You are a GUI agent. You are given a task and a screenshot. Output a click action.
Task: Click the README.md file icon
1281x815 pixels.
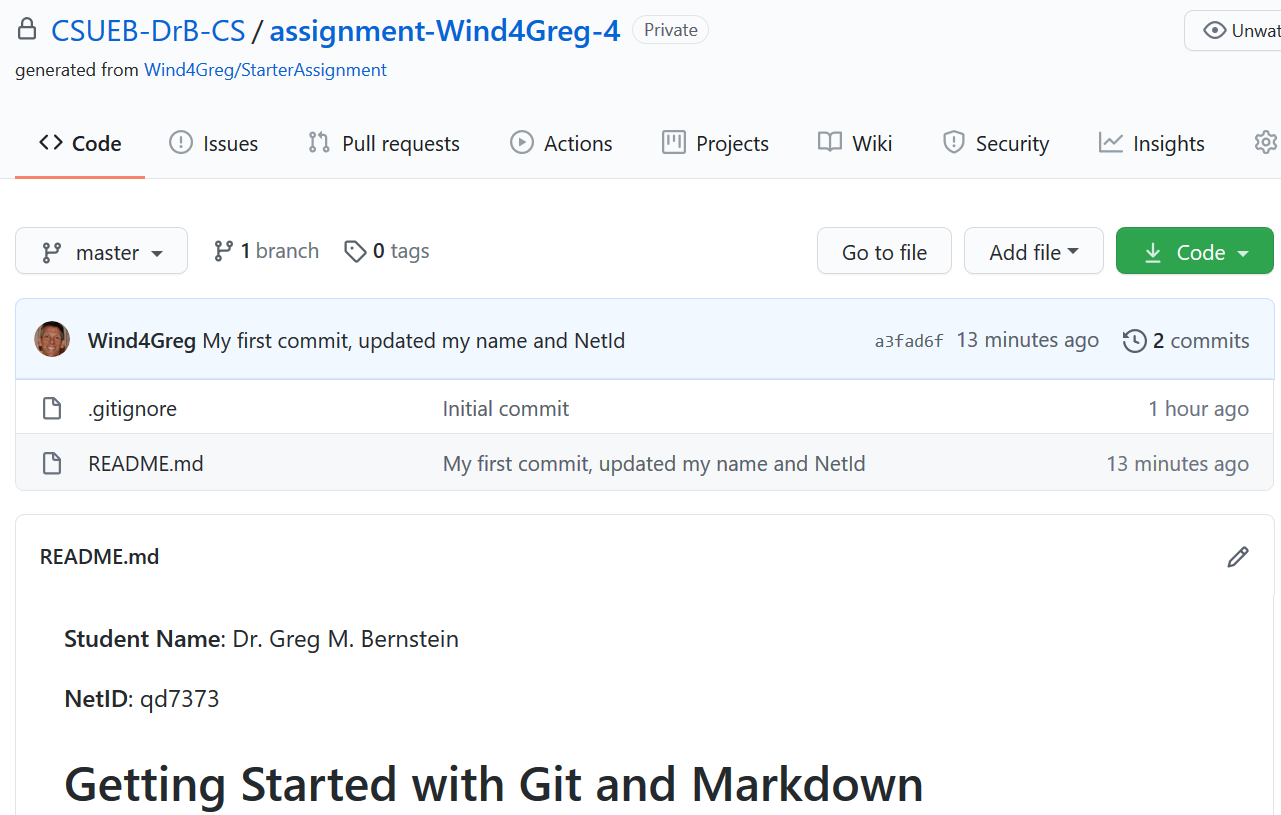[x=52, y=463]
